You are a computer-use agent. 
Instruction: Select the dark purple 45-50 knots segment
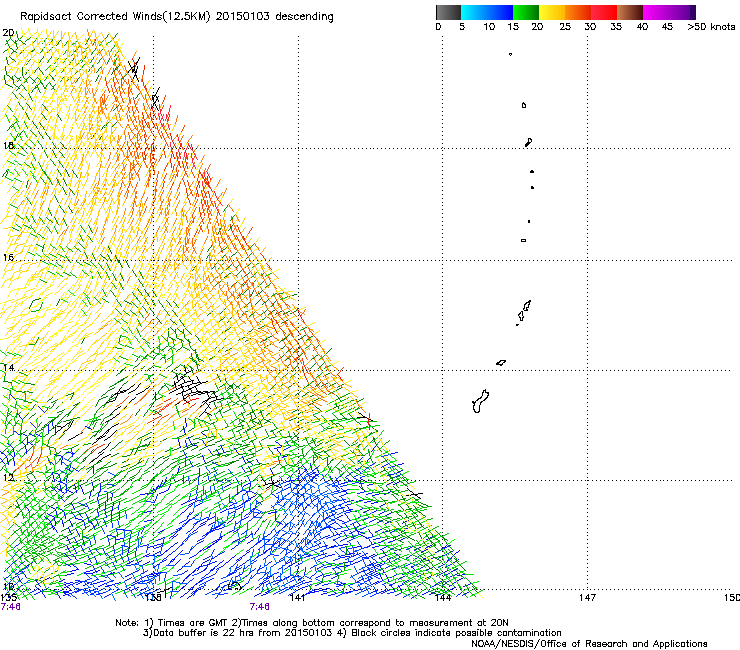pos(682,12)
